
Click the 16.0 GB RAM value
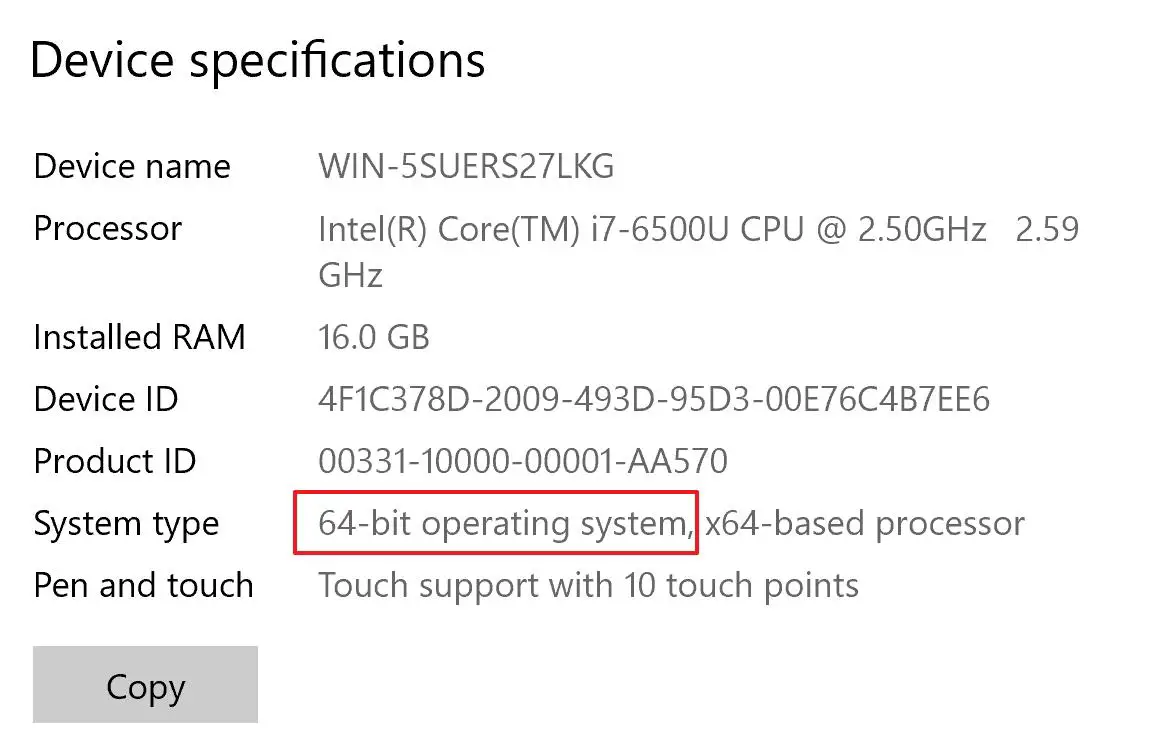[x=373, y=337]
